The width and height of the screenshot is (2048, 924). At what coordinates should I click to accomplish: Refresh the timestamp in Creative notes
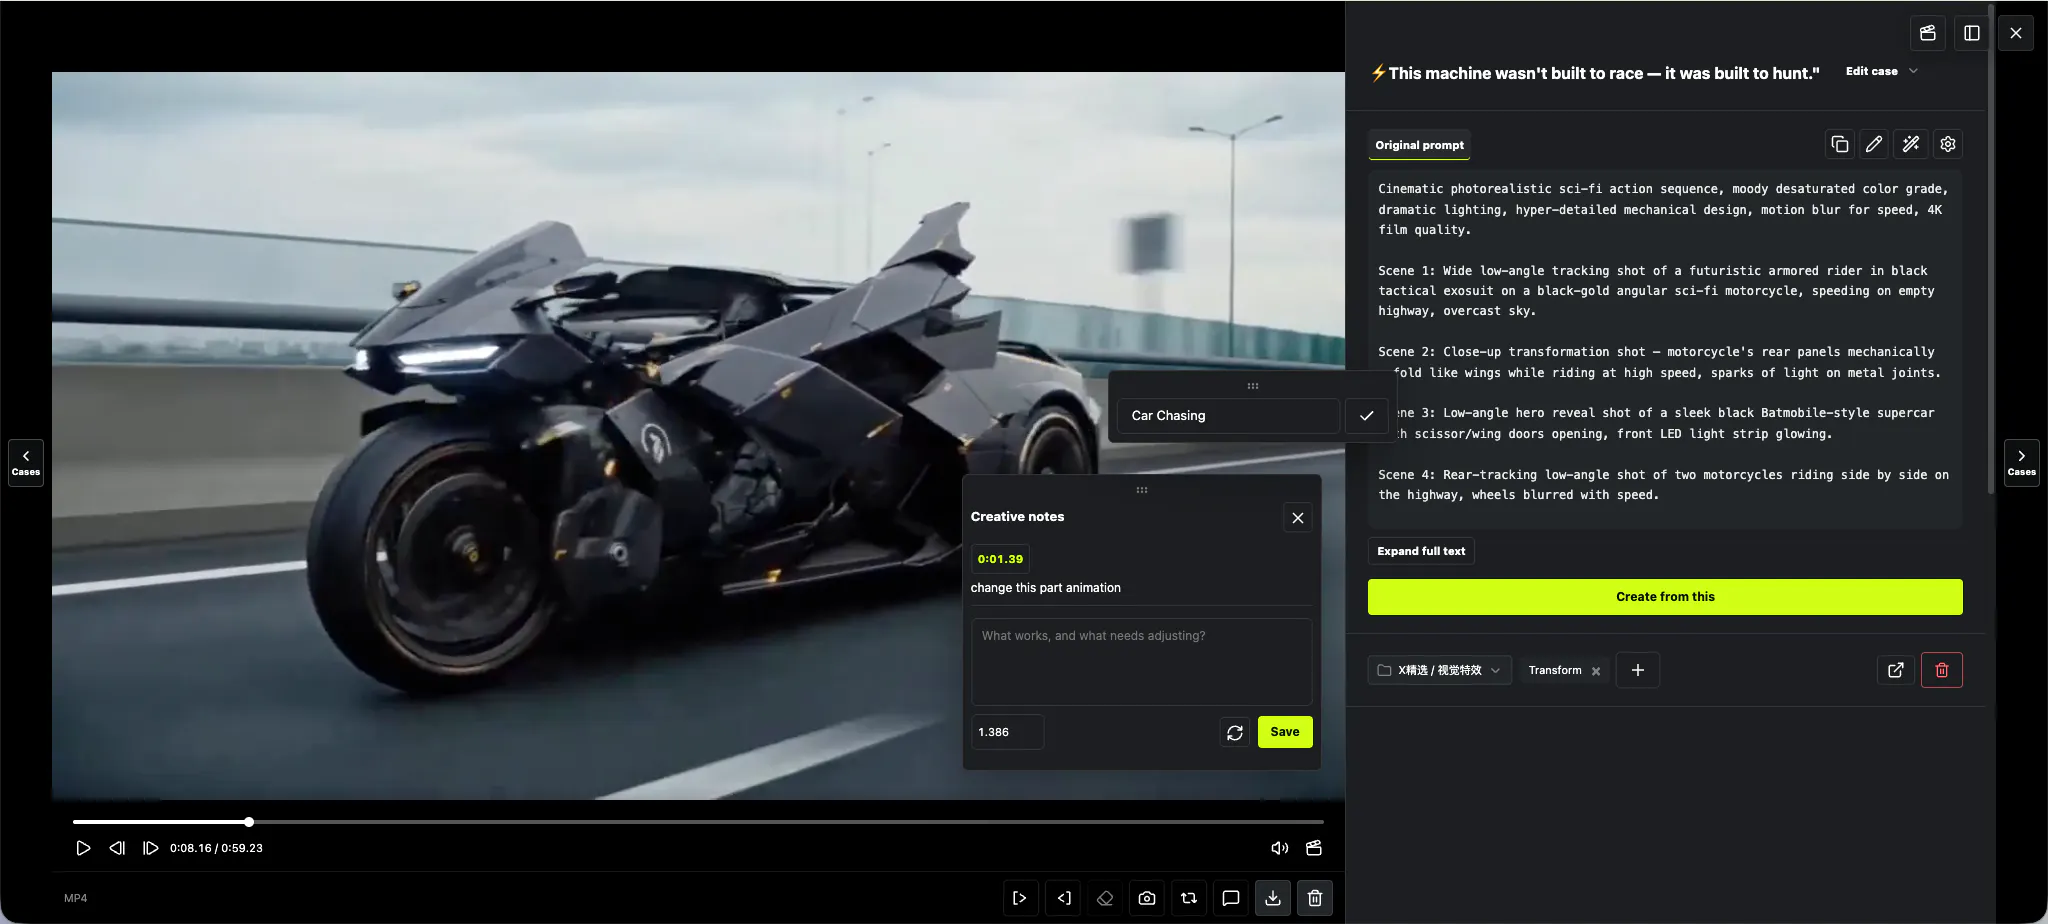(1235, 732)
